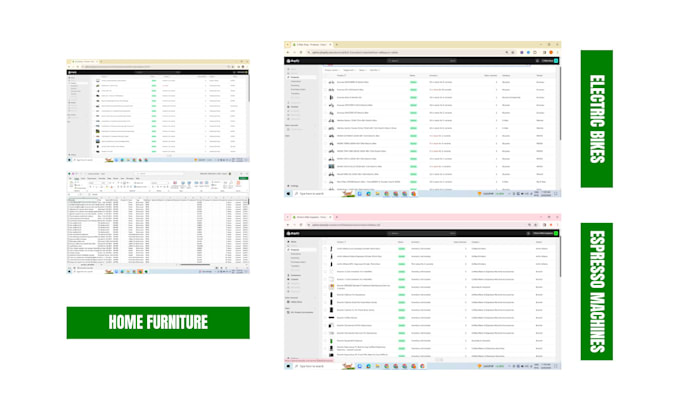
Task: Reload page in Electric Bikes browser
Action: pos(301,52)
